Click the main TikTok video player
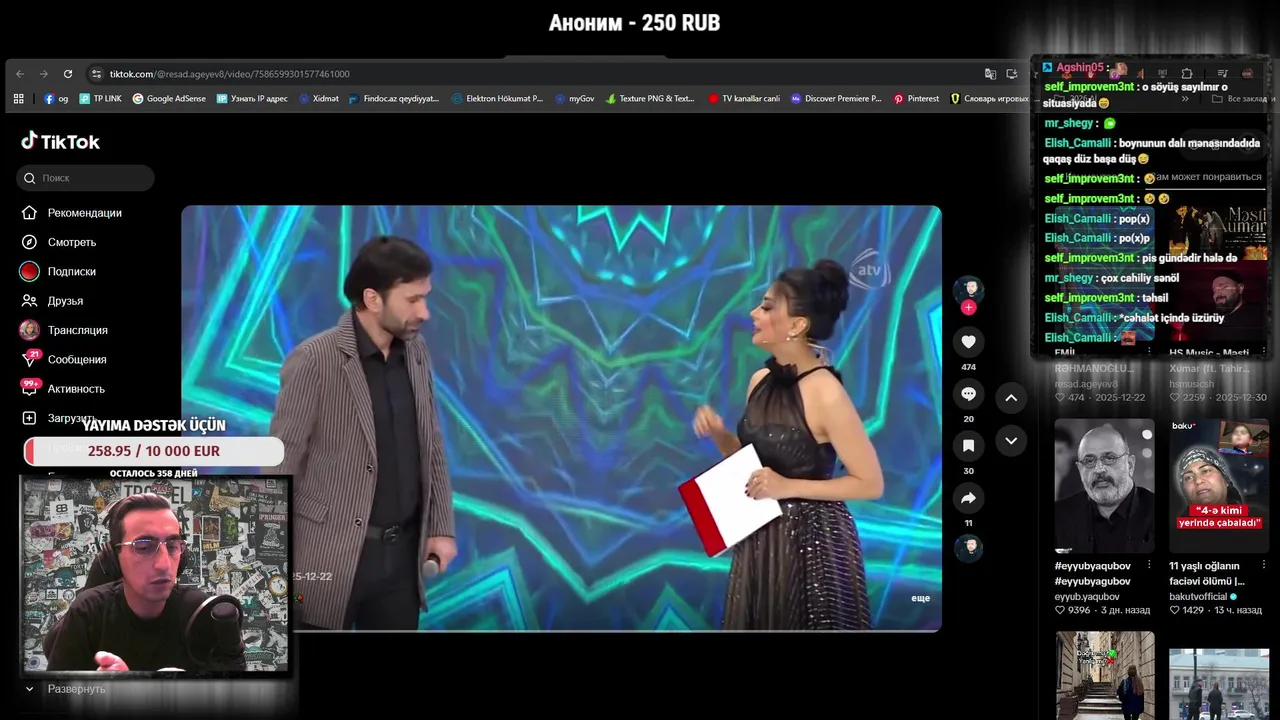The width and height of the screenshot is (1280, 720). click(x=561, y=418)
